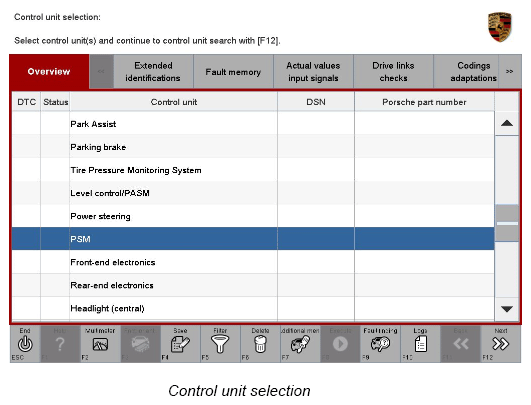The width and height of the screenshot is (531, 405).
Task: Click the DSN column header
Action: click(x=316, y=102)
